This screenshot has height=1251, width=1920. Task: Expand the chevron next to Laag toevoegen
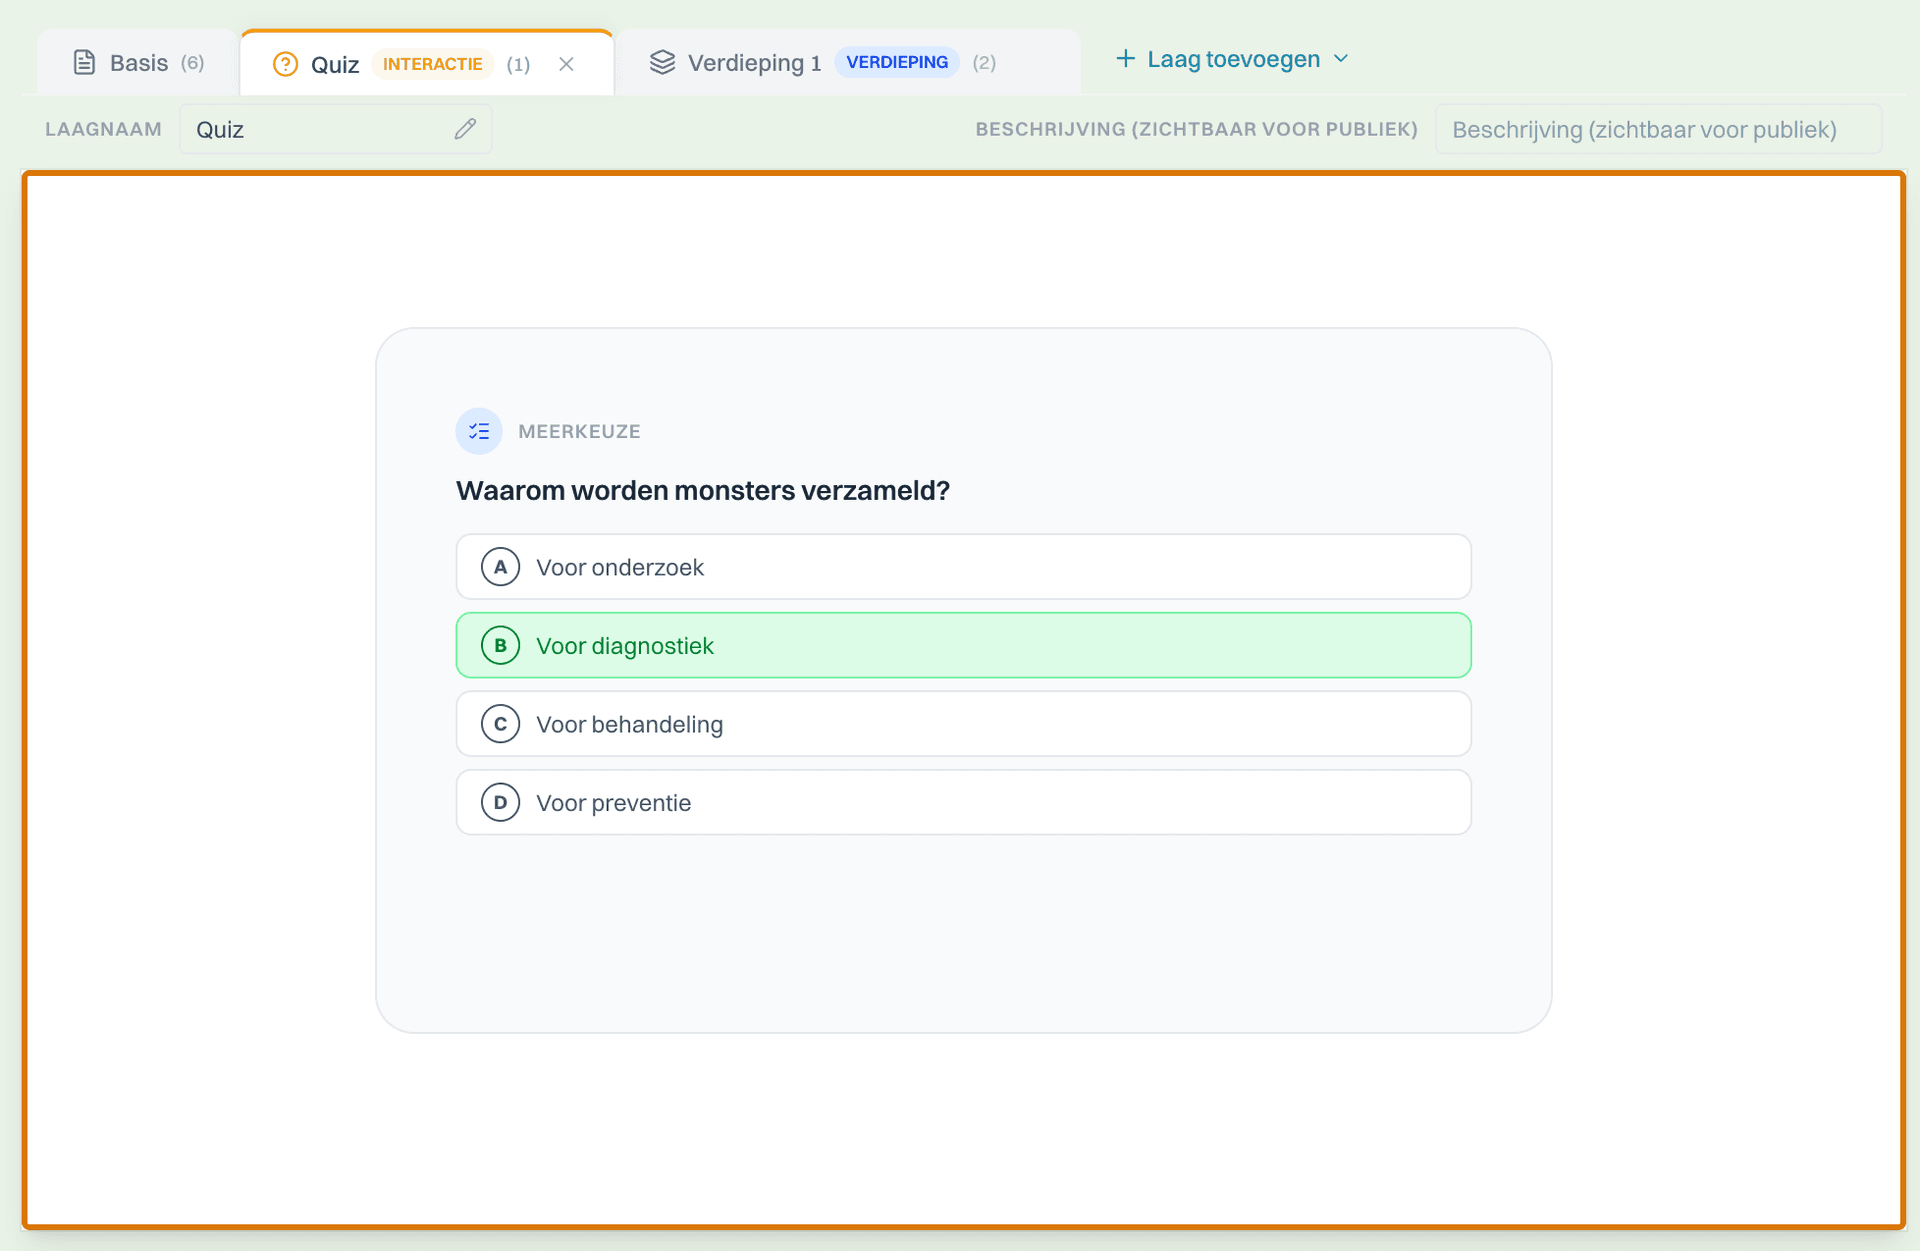pyautogui.click(x=1341, y=59)
